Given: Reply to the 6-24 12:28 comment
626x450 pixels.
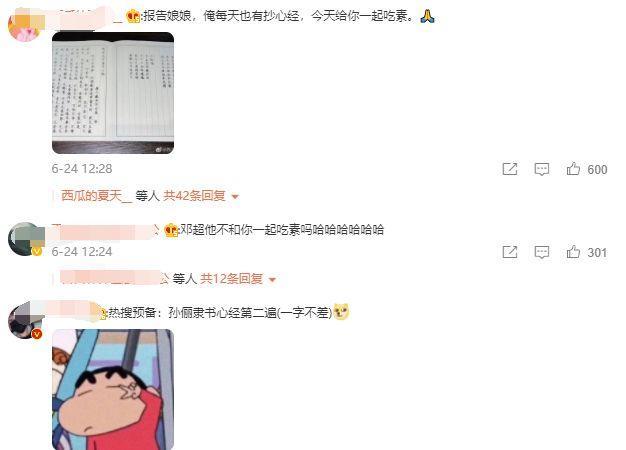Looking at the screenshot, I should tap(542, 169).
